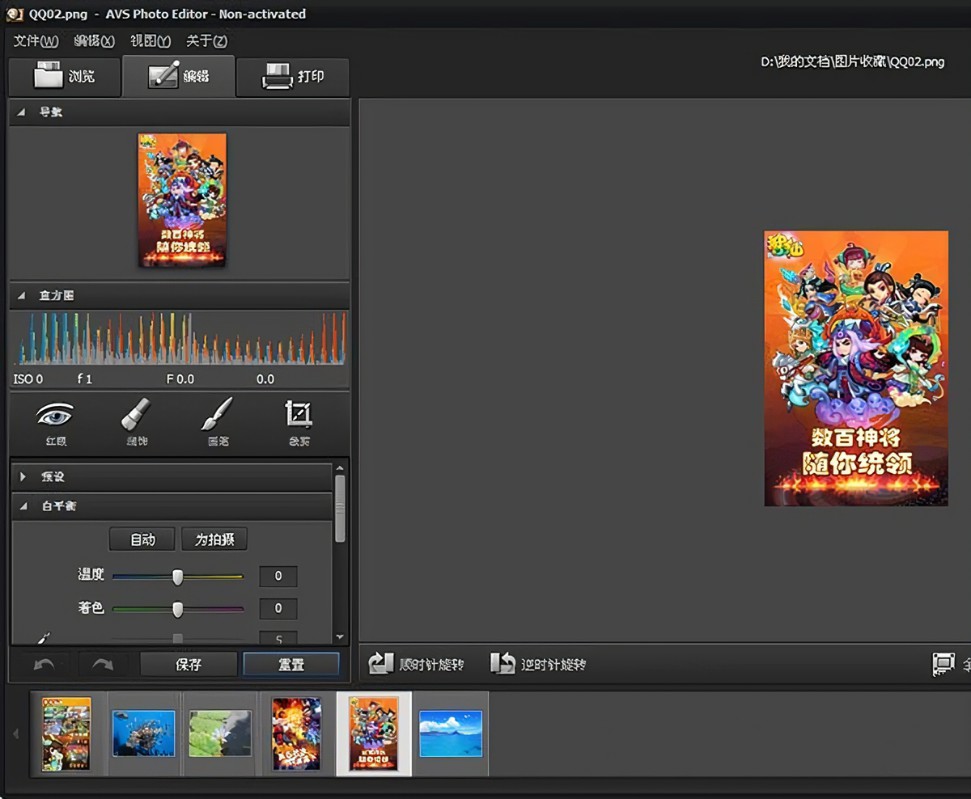
Task: Click the 重置 (Reset) button
Action: coord(291,664)
